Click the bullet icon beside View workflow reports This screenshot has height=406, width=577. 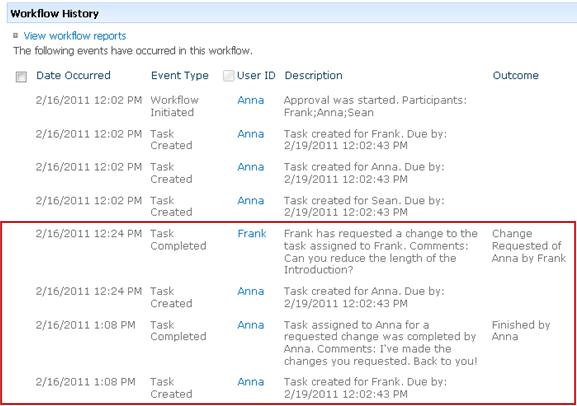coord(15,35)
